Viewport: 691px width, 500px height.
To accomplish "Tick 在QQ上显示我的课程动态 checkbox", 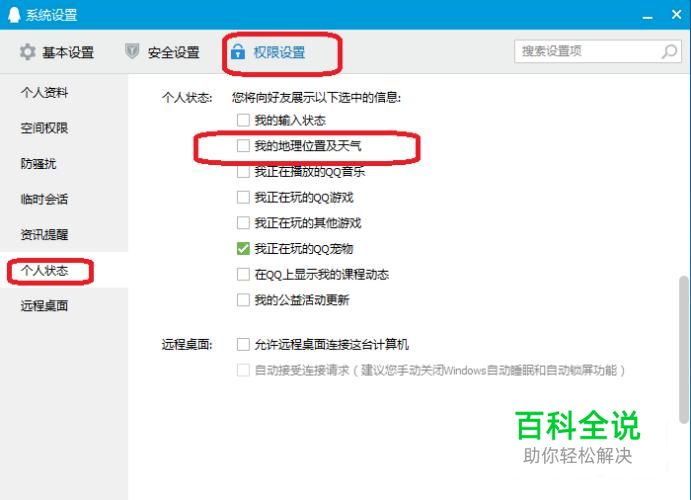I will pyautogui.click(x=243, y=274).
